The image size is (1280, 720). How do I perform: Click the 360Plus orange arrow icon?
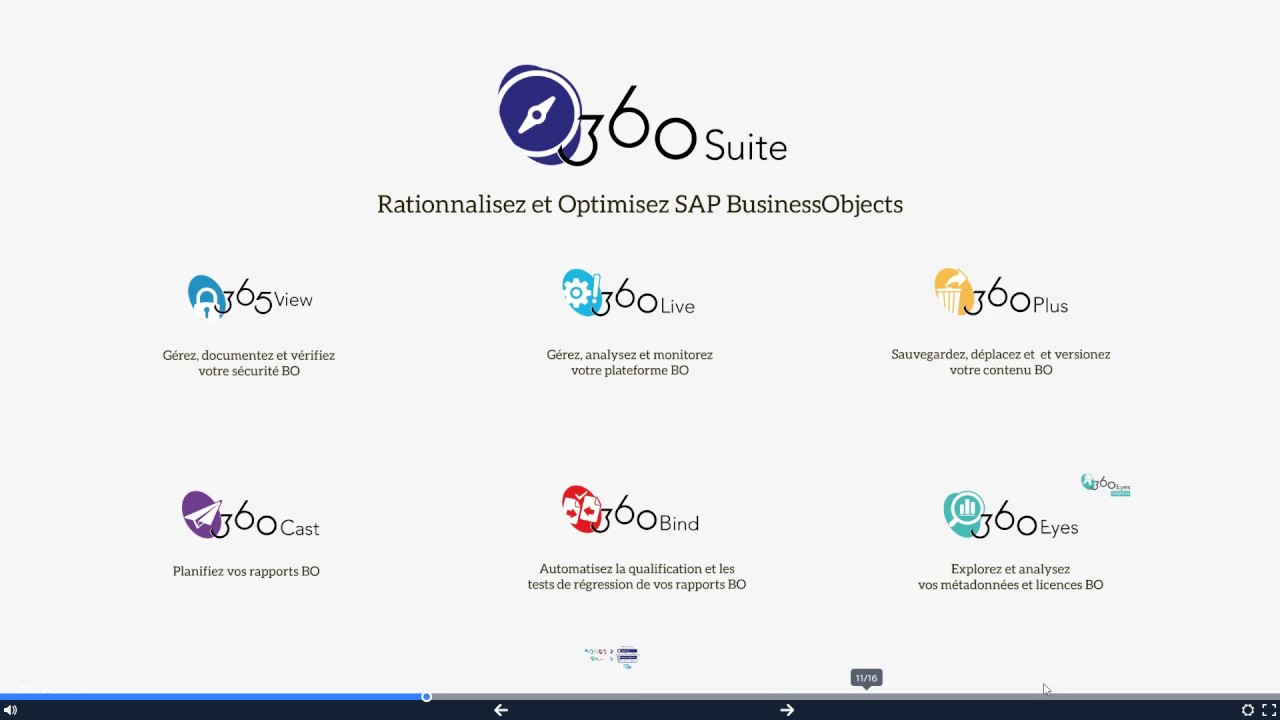954,291
